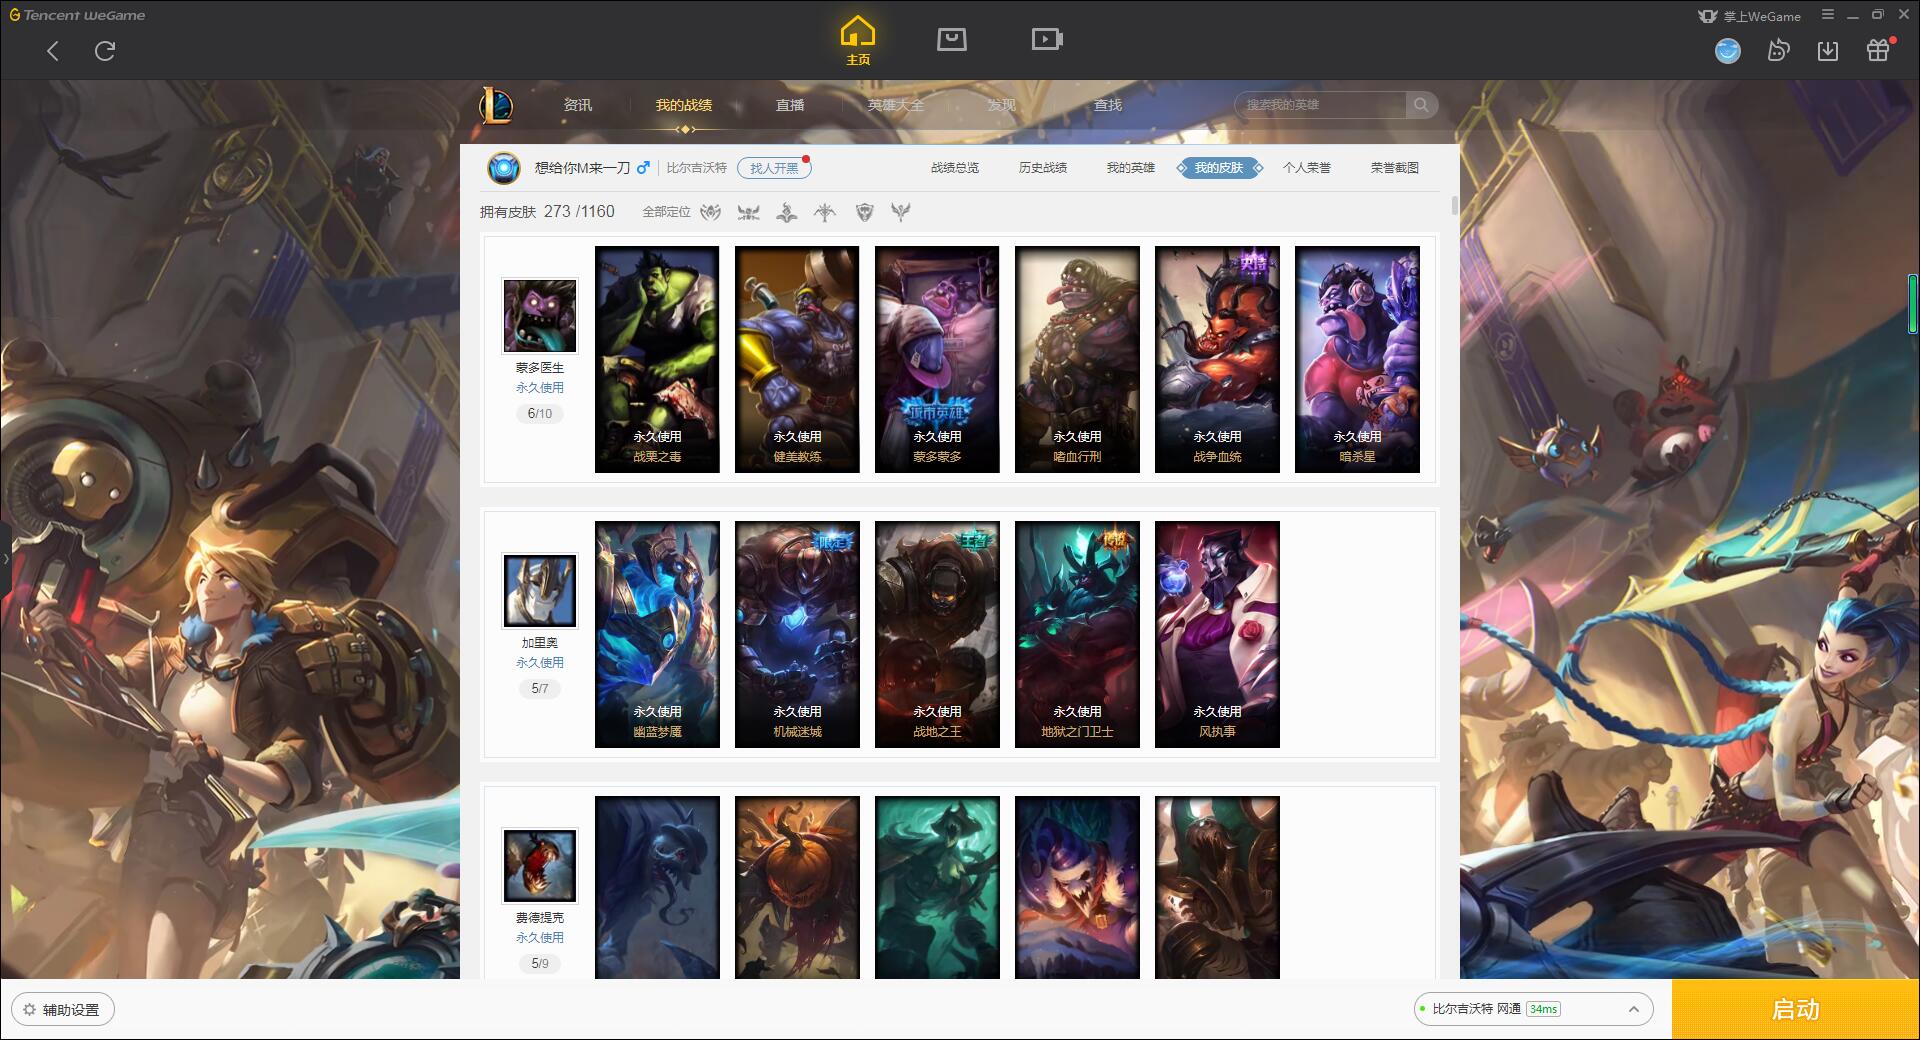Click the League of Legends logo
Image resolution: width=1920 pixels, height=1040 pixels.
point(496,105)
